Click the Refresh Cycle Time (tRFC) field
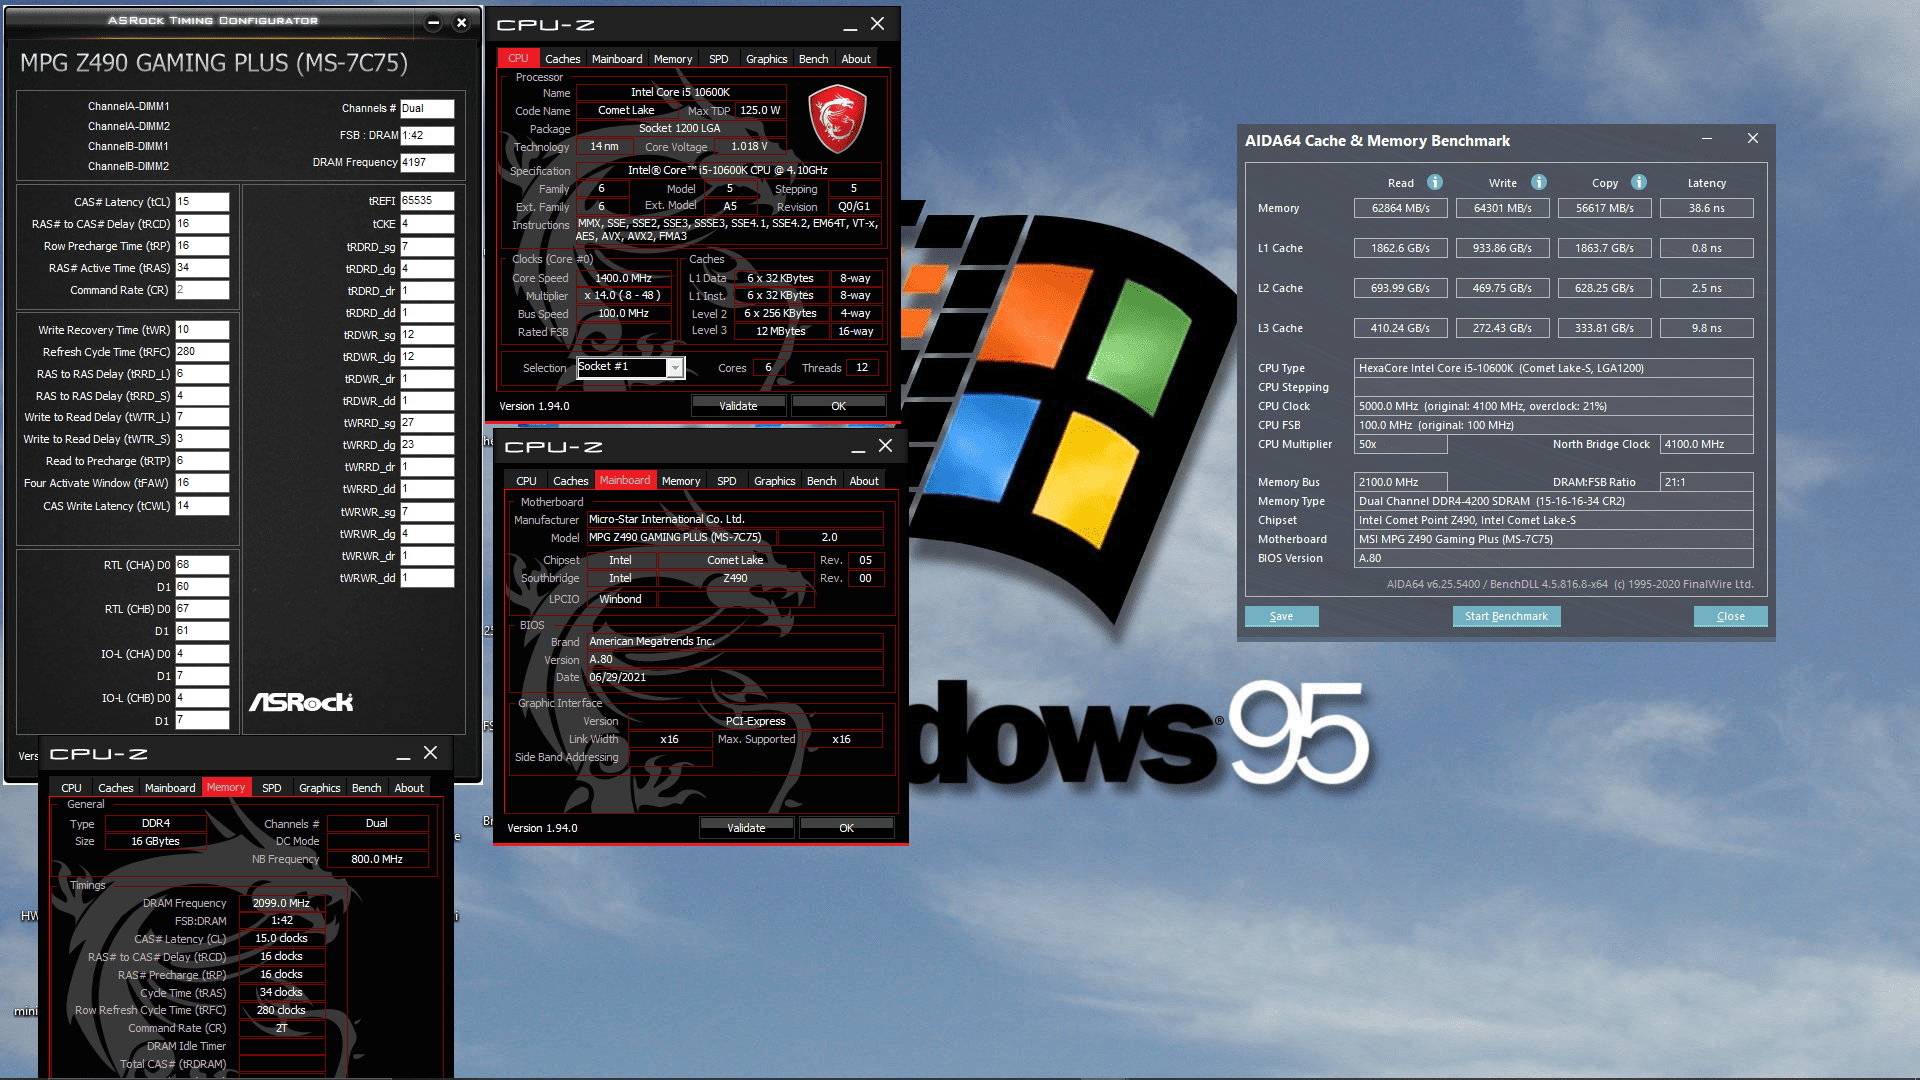Image resolution: width=1920 pixels, height=1080 pixels. (x=202, y=352)
